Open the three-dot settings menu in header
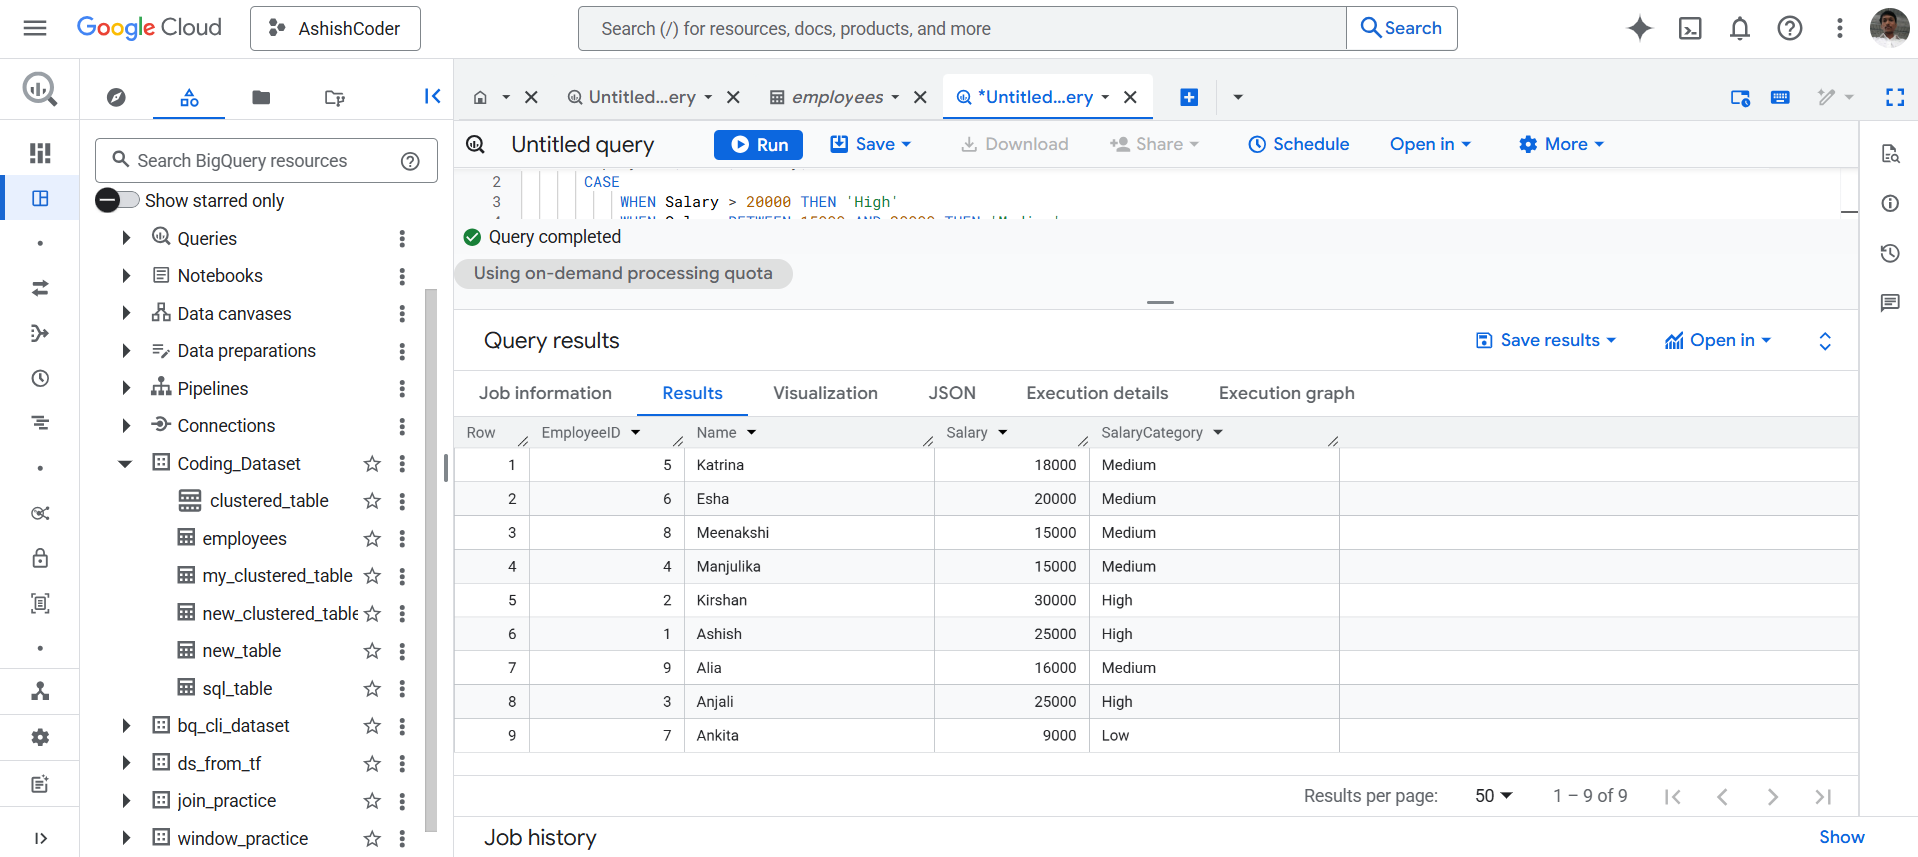 (x=1839, y=28)
